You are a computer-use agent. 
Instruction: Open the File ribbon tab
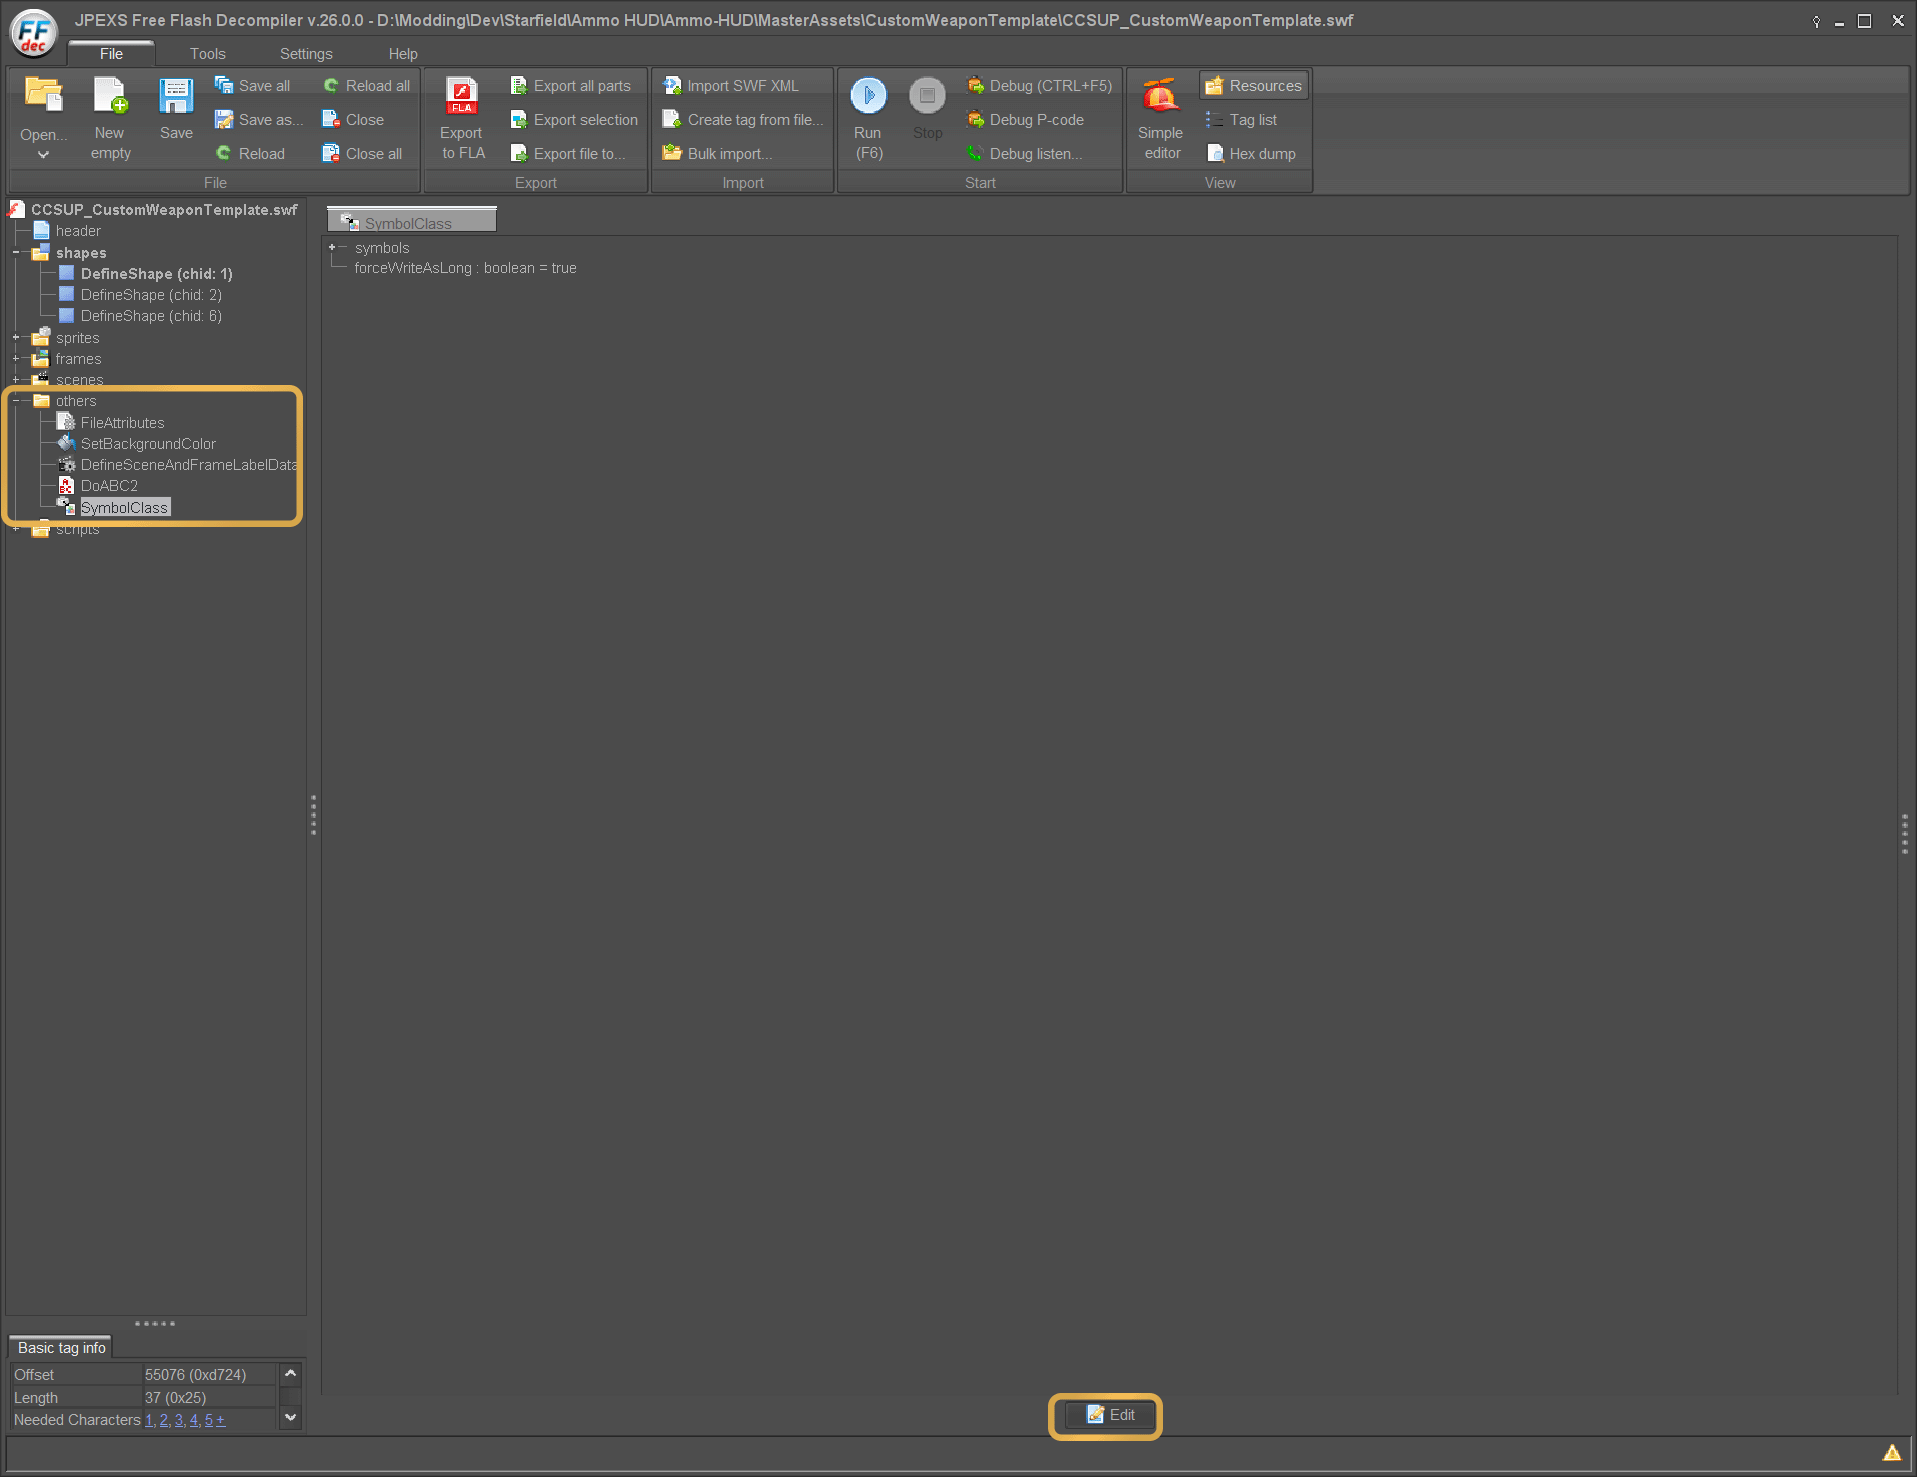[111, 54]
